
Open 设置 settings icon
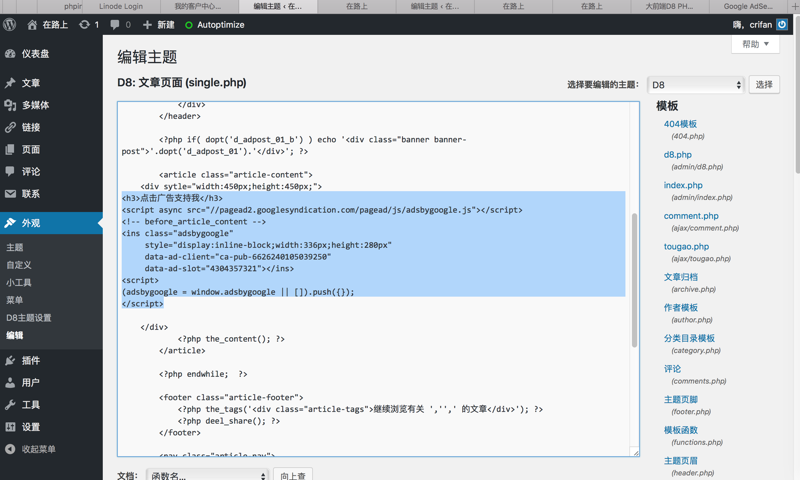point(10,427)
